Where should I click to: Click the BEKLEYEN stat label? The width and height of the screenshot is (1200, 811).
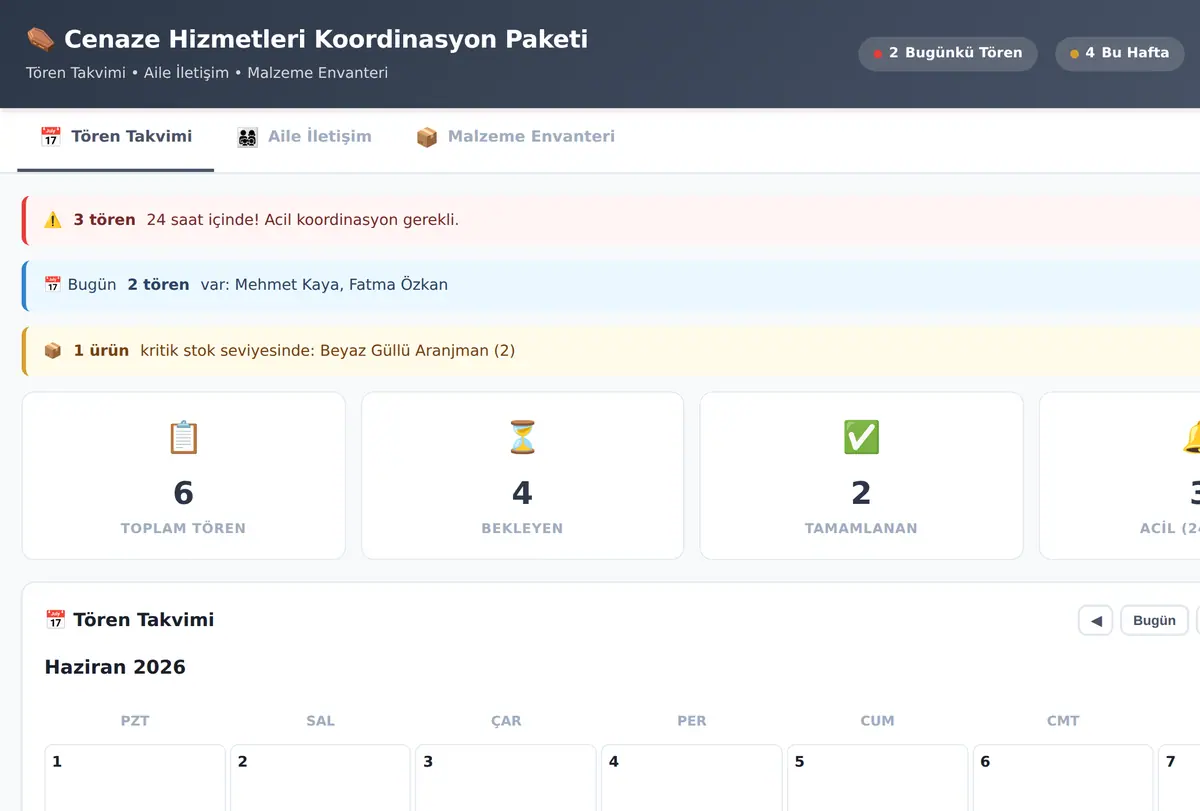pyautogui.click(x=522, y=528)
